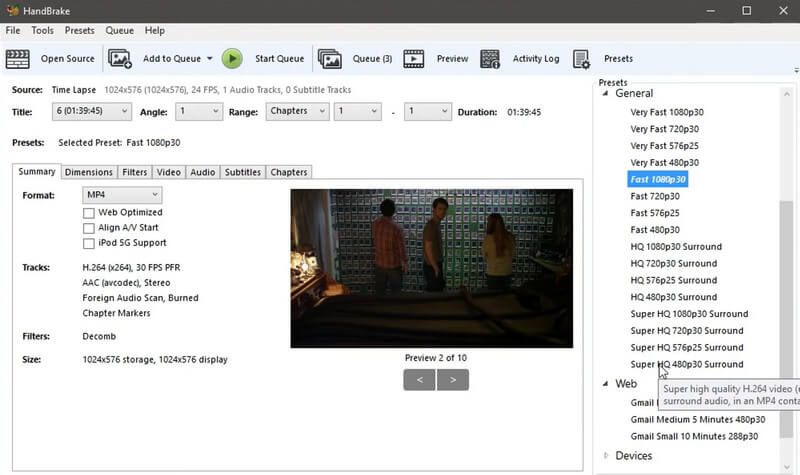Open the Title dropdown showing 6 (01:39:45)
The height and width of the screenshot is (475, 800).
tap(107, 113)
